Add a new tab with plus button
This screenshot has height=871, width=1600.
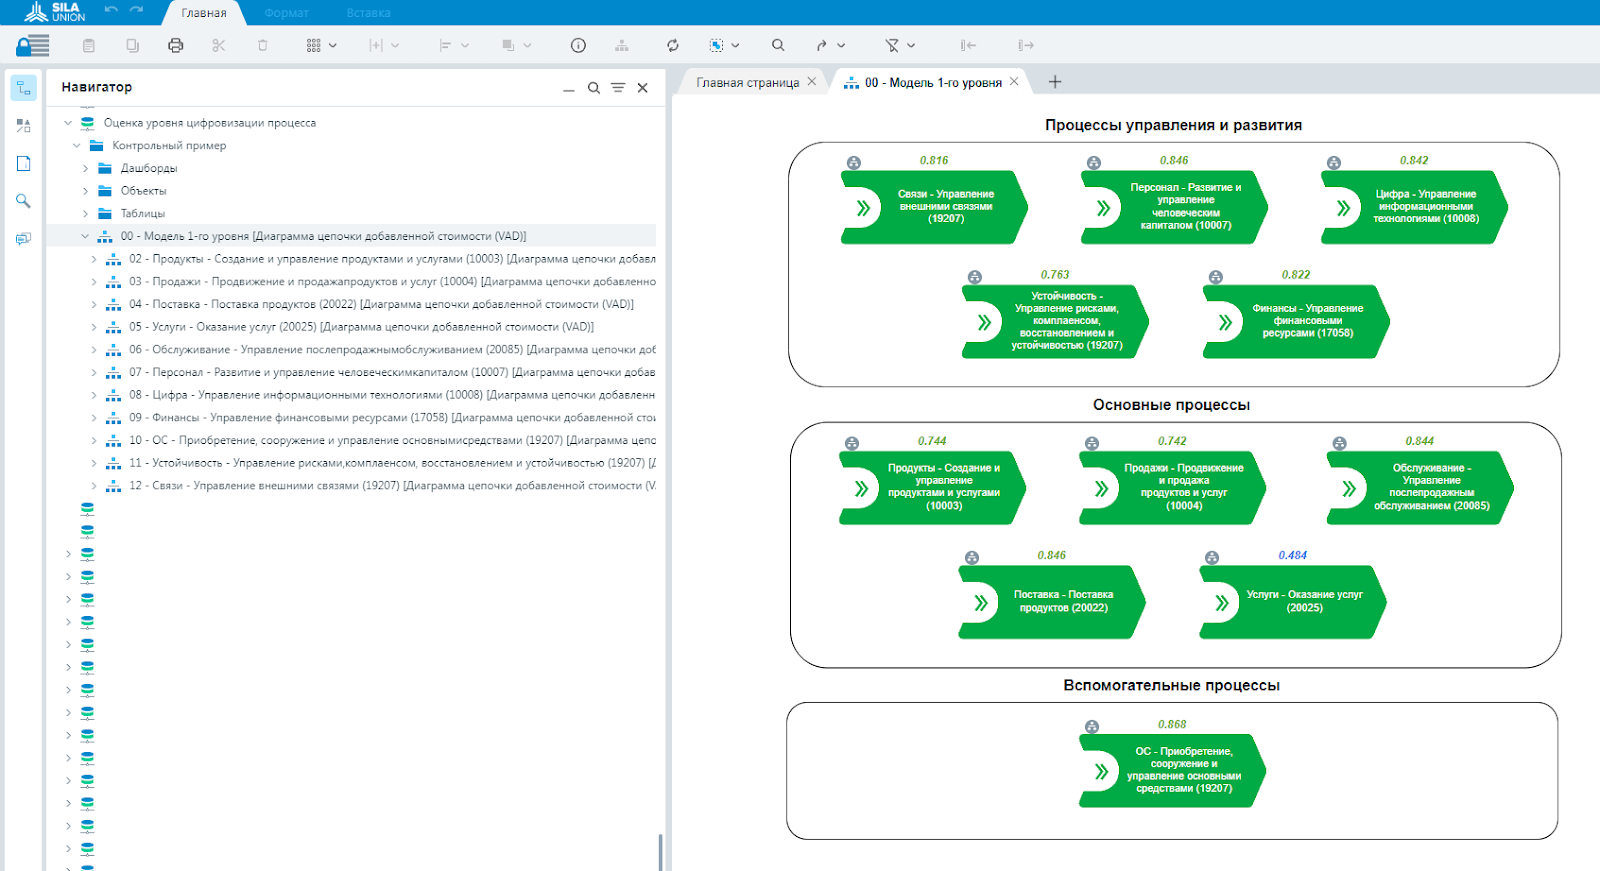pyautogui.click(x=1055, y=82)
